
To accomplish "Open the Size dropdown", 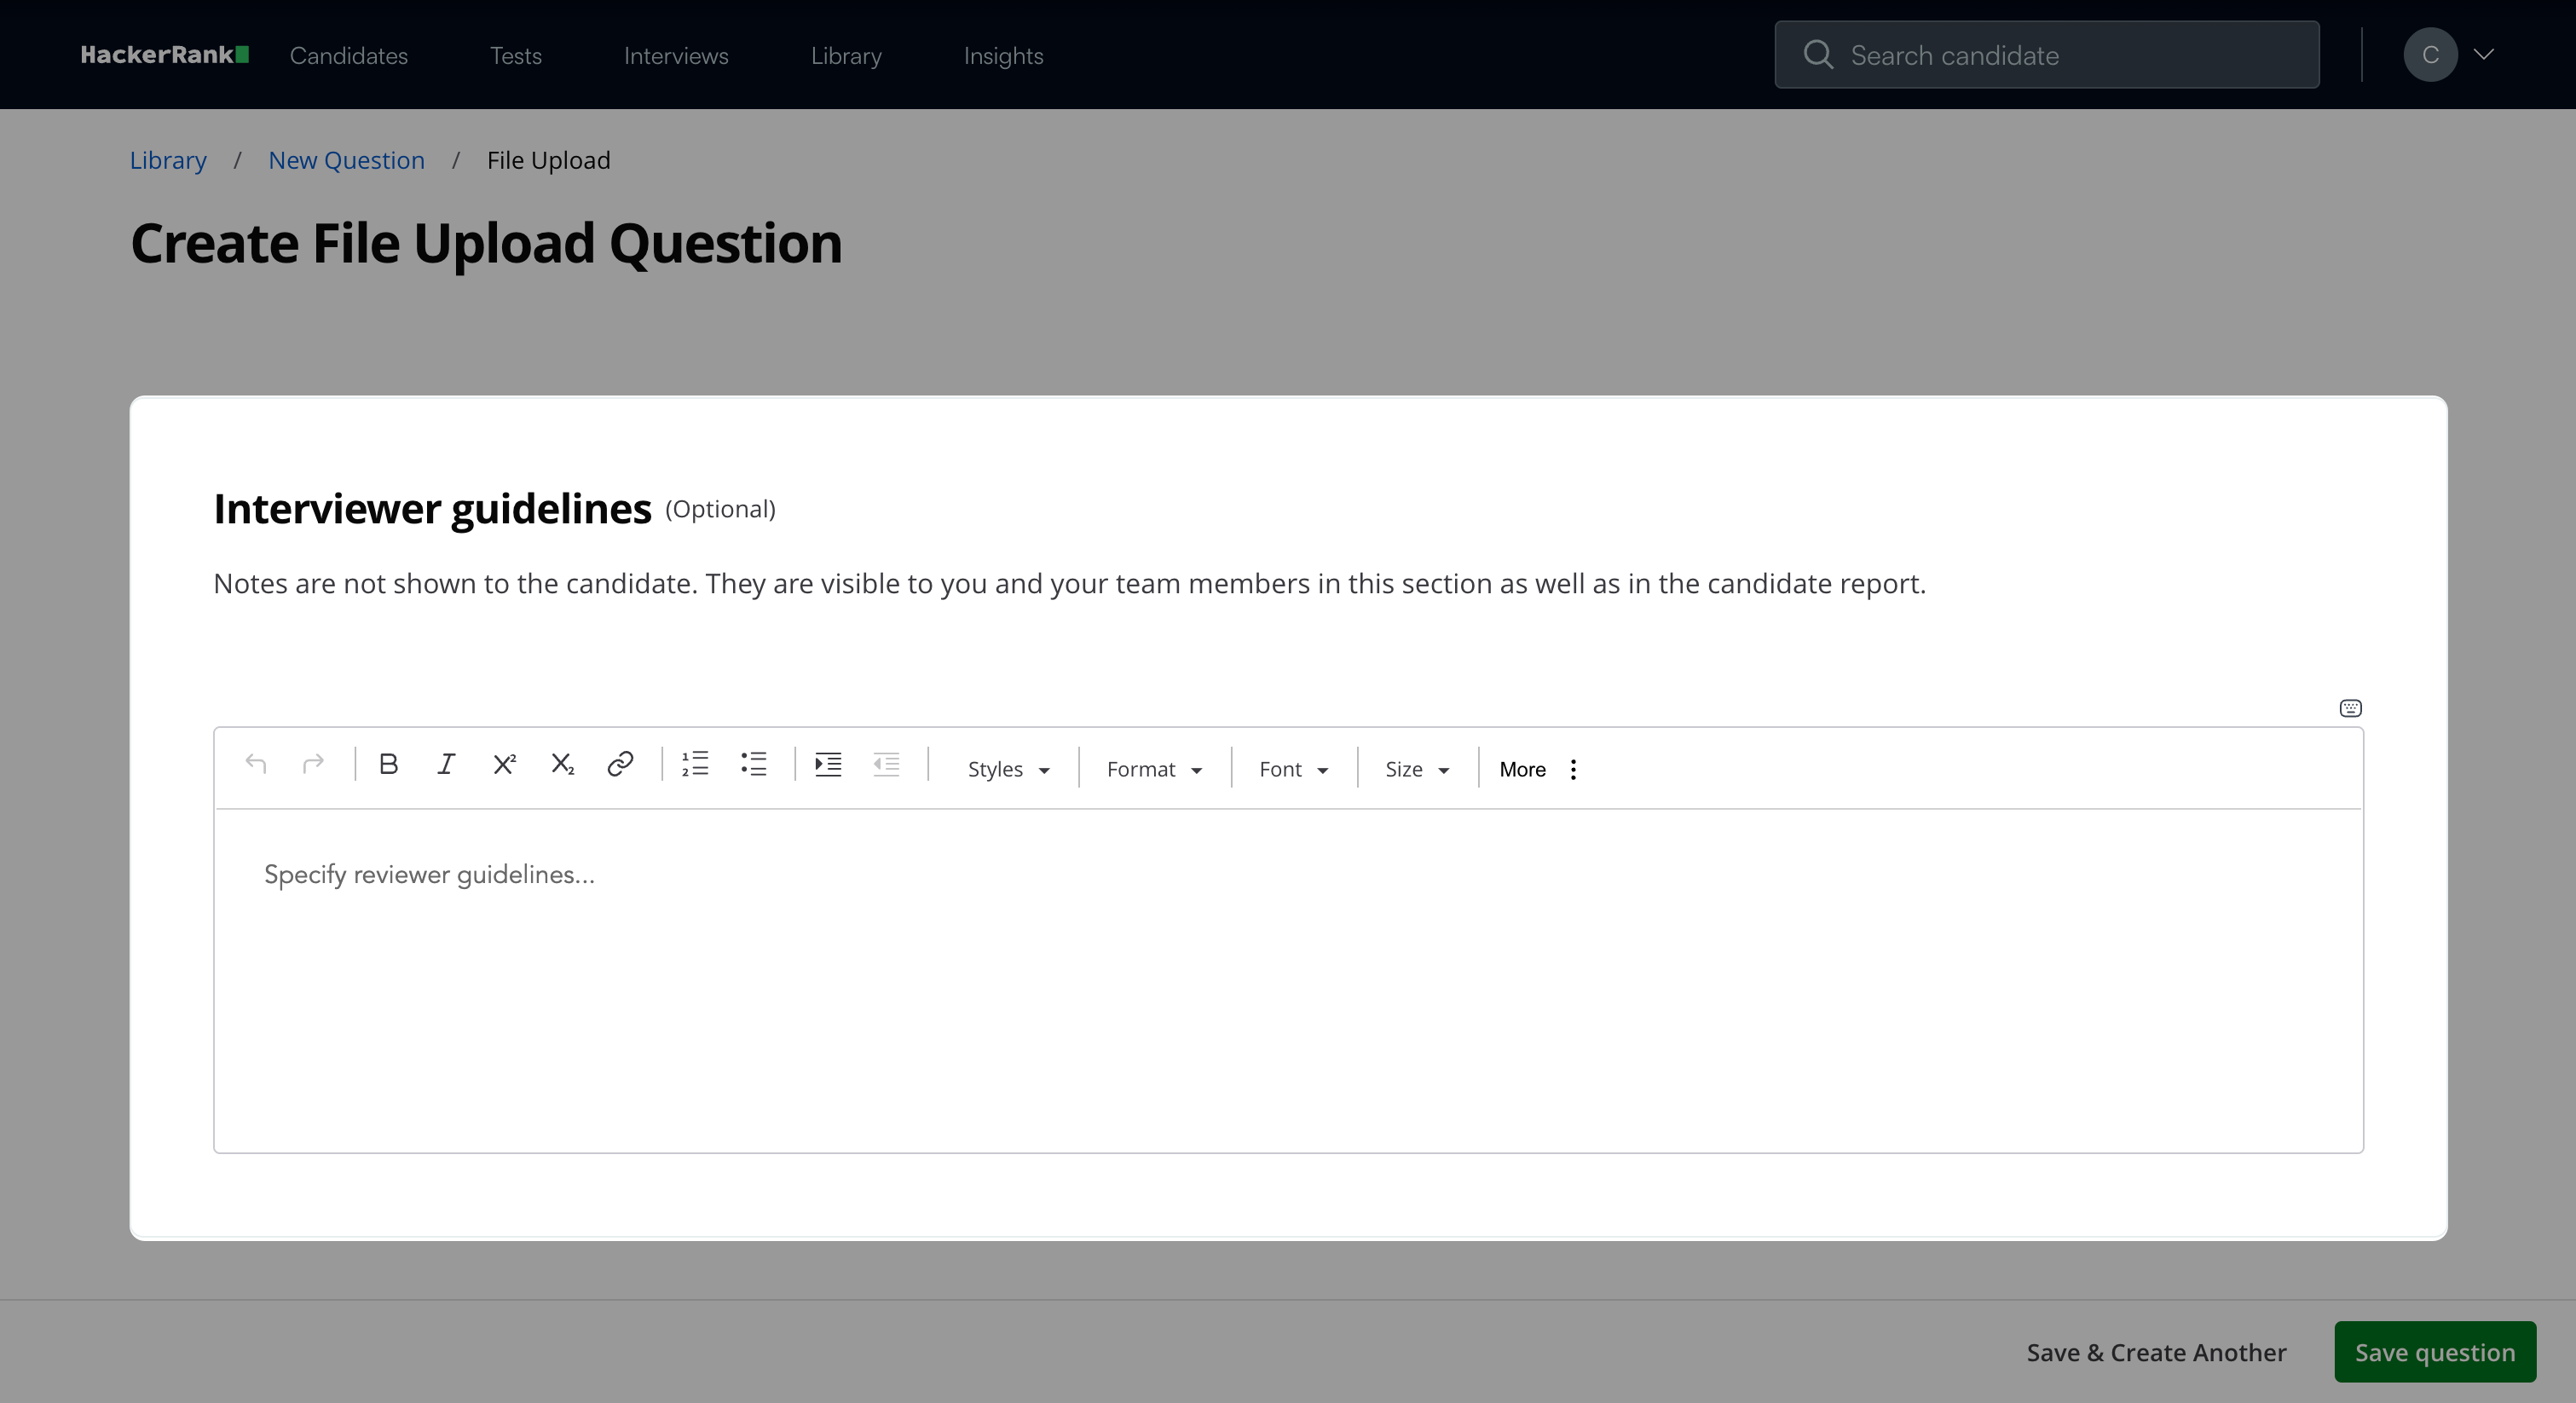I will click(1416, 769).
